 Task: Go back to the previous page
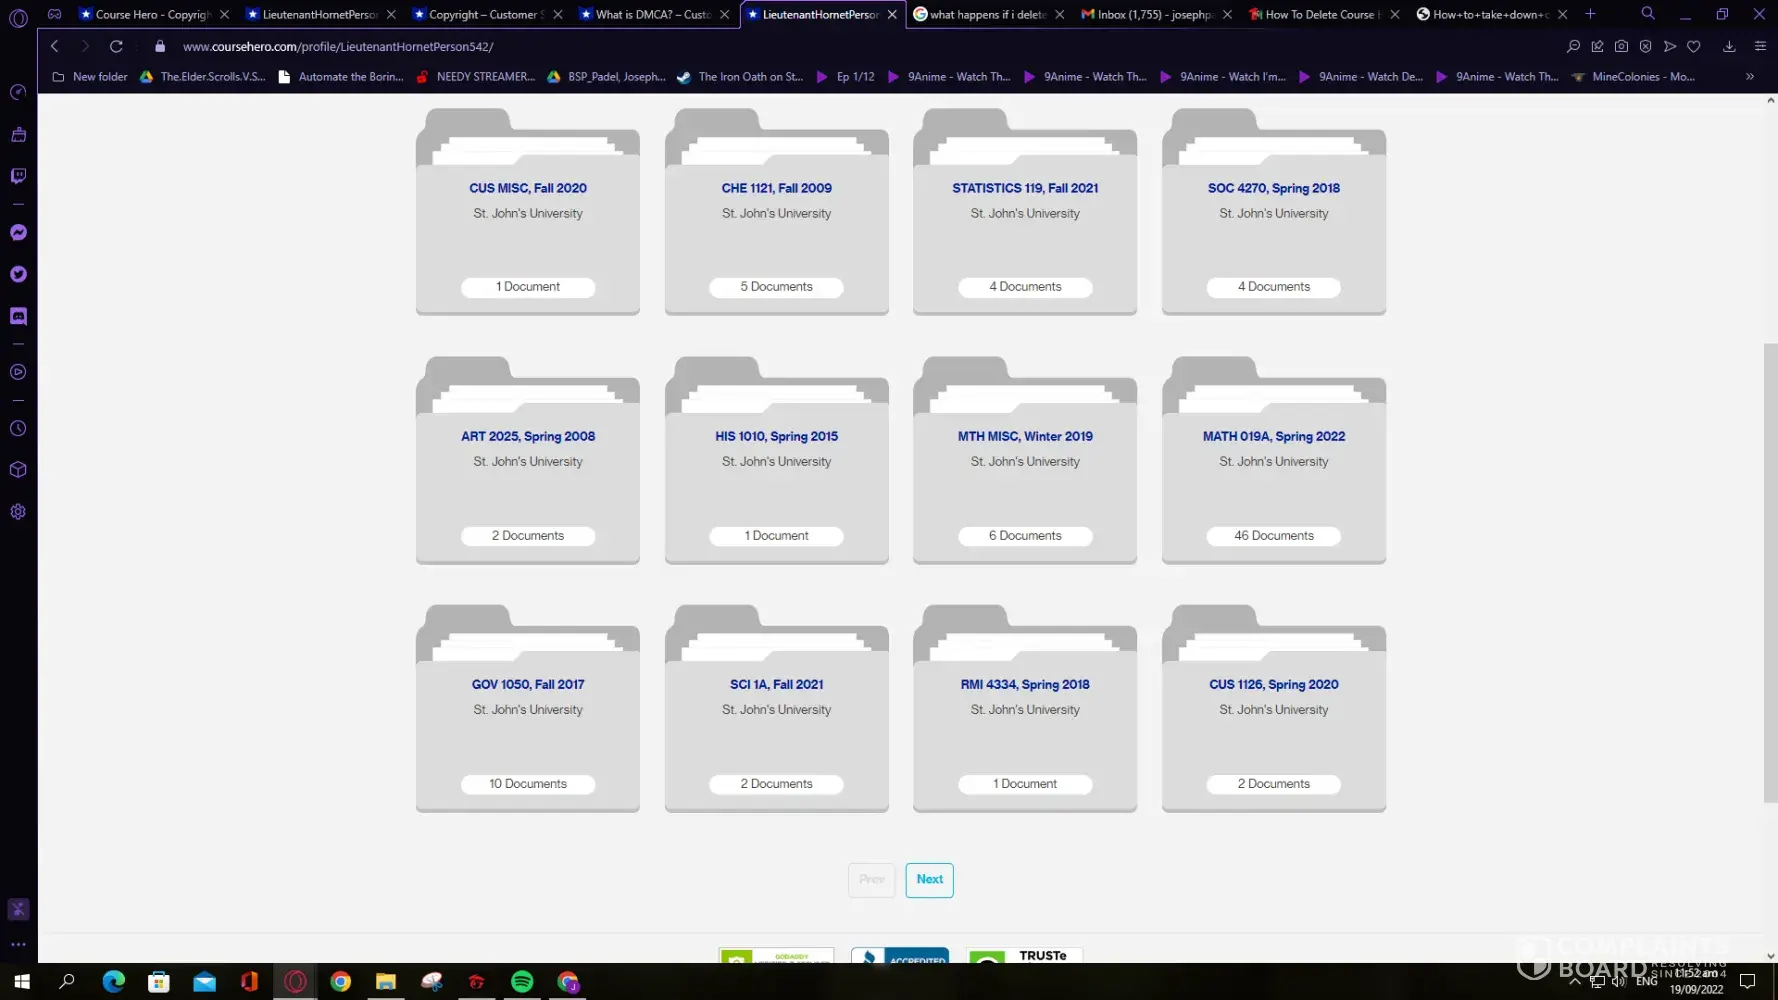(55, 46)
